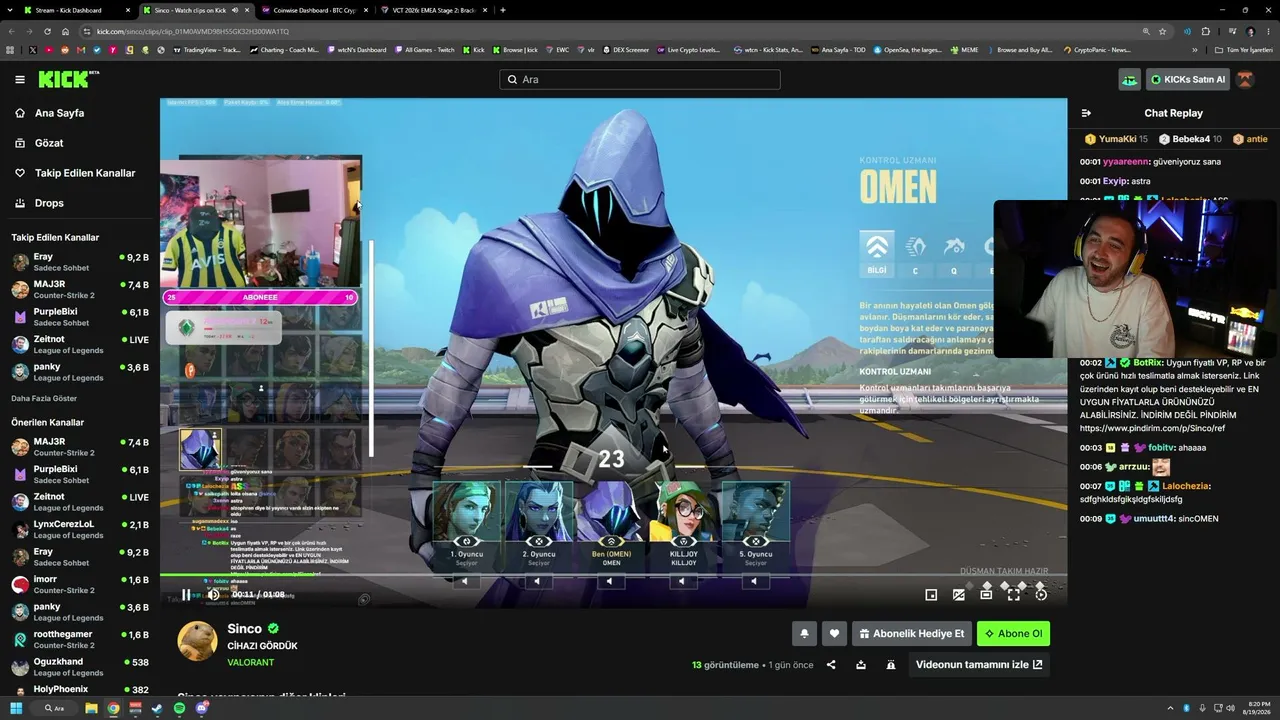Open Videonun tamamını izle link
Screen dimensions: 1280x720
coord(979,665)
